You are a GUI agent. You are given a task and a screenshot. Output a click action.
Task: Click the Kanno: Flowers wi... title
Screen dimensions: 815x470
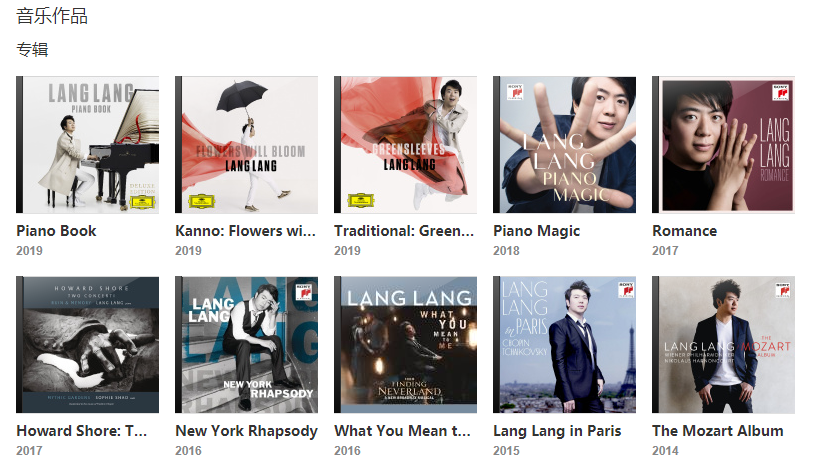(x=245, y=231)
